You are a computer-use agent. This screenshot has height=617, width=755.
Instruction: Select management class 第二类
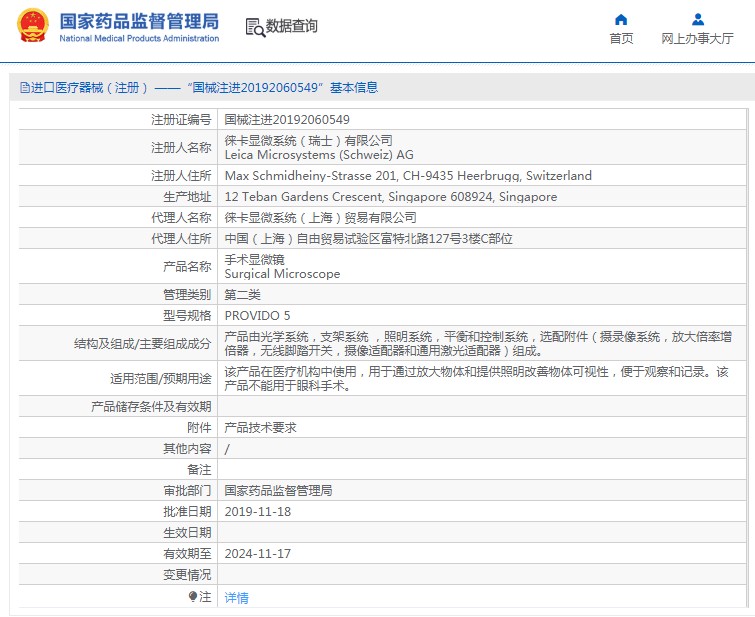point(242,294)
